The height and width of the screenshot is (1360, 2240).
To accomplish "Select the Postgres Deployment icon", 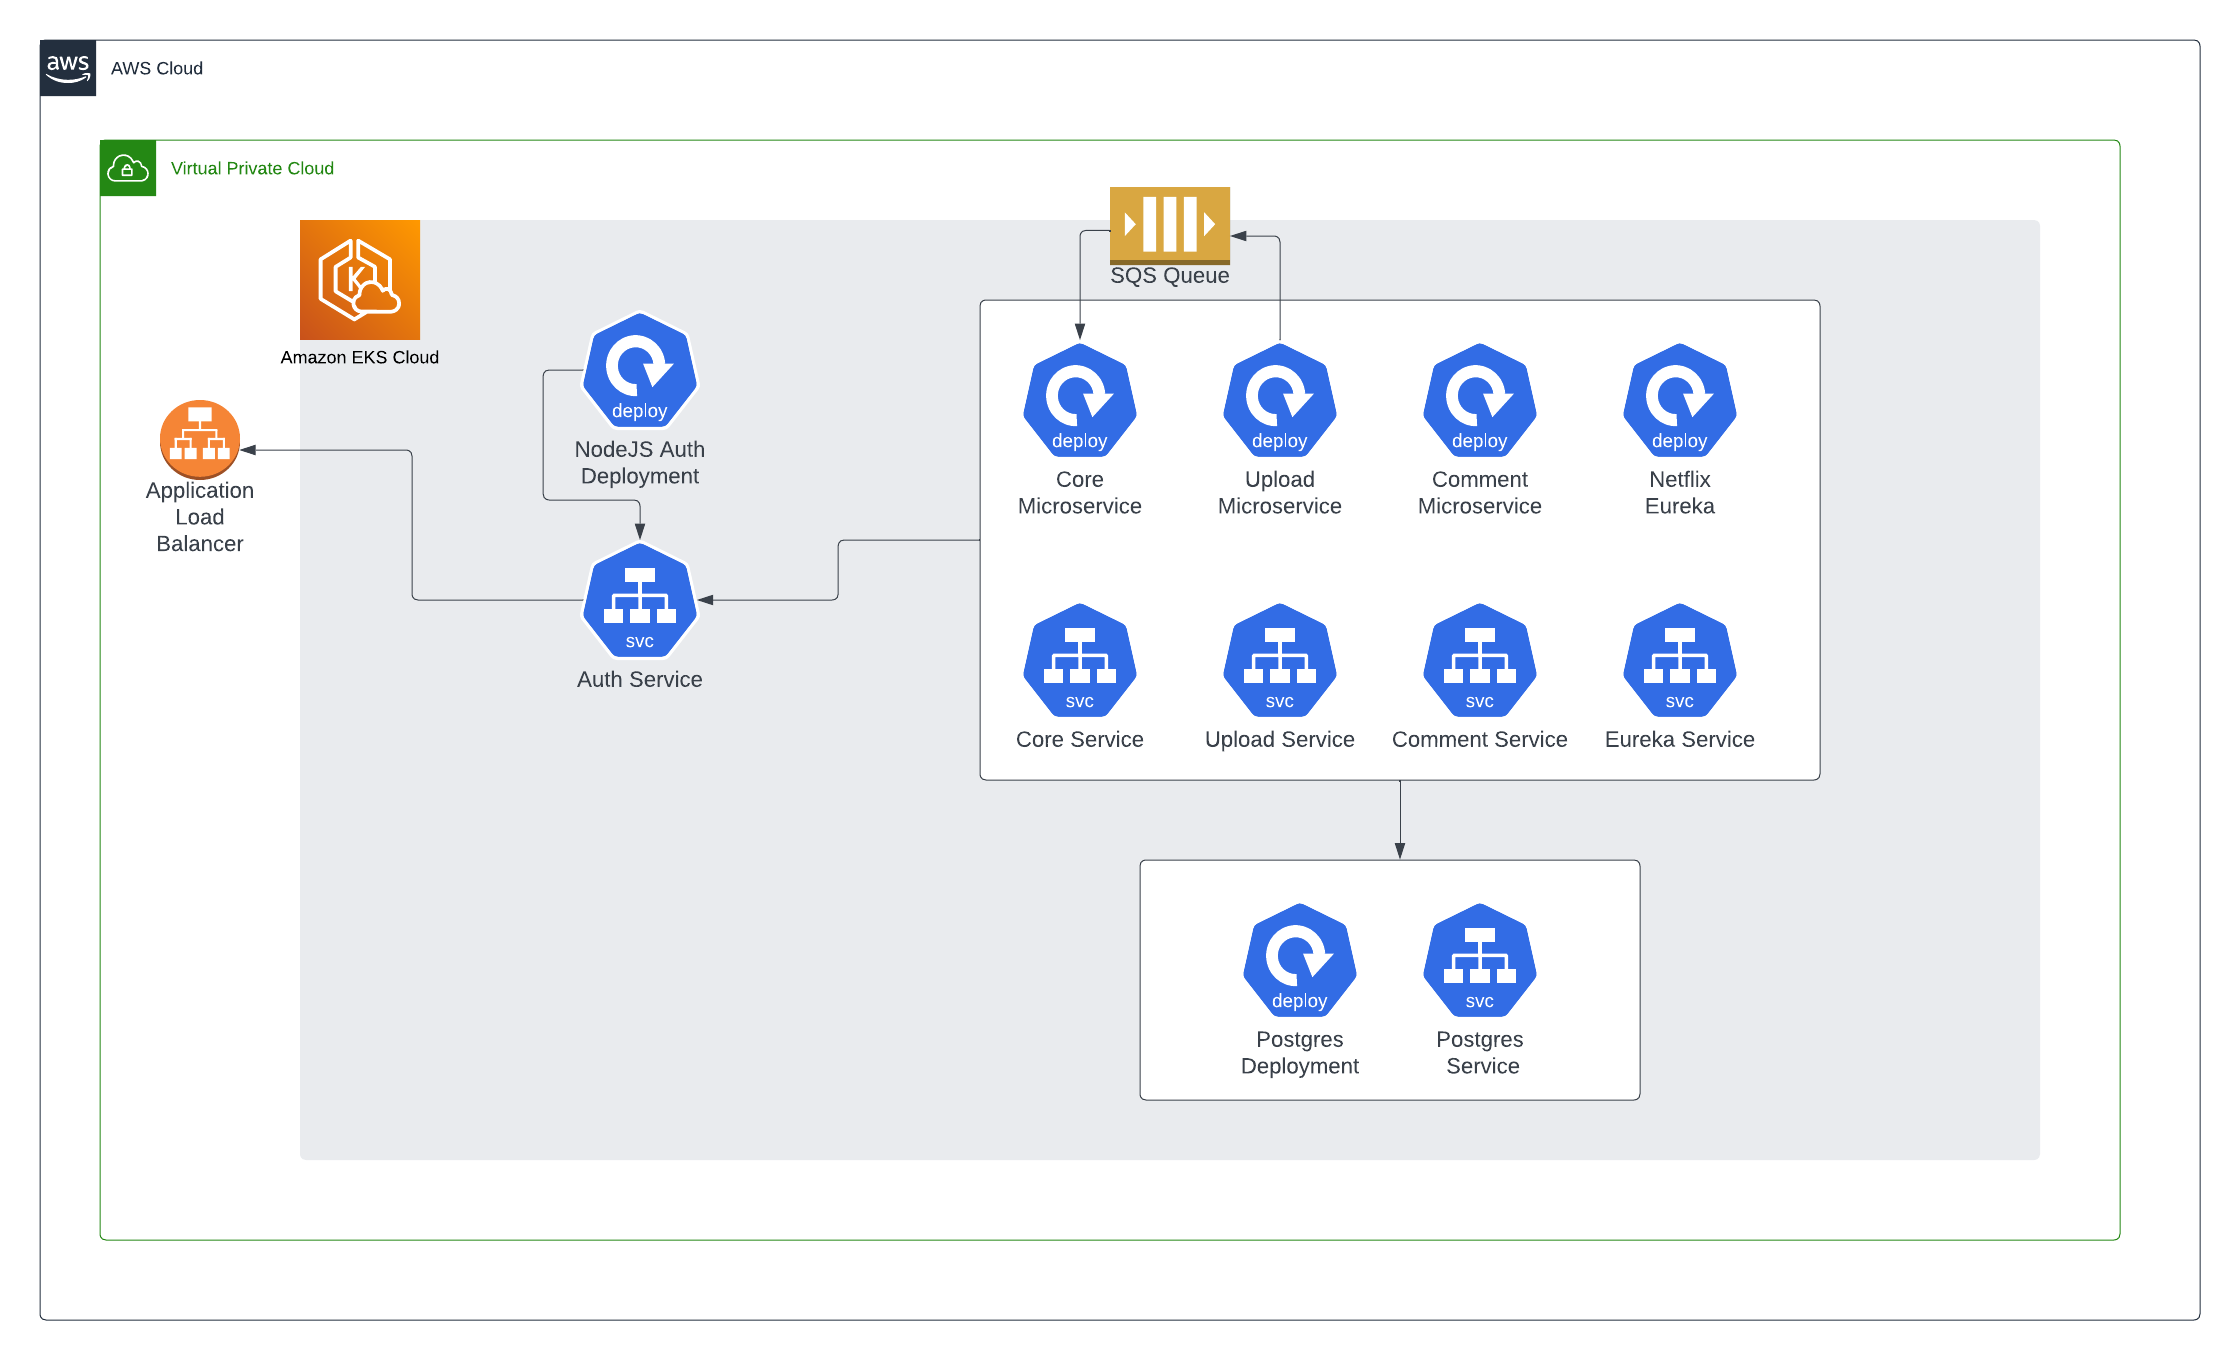I will [x=1299, y=961].
